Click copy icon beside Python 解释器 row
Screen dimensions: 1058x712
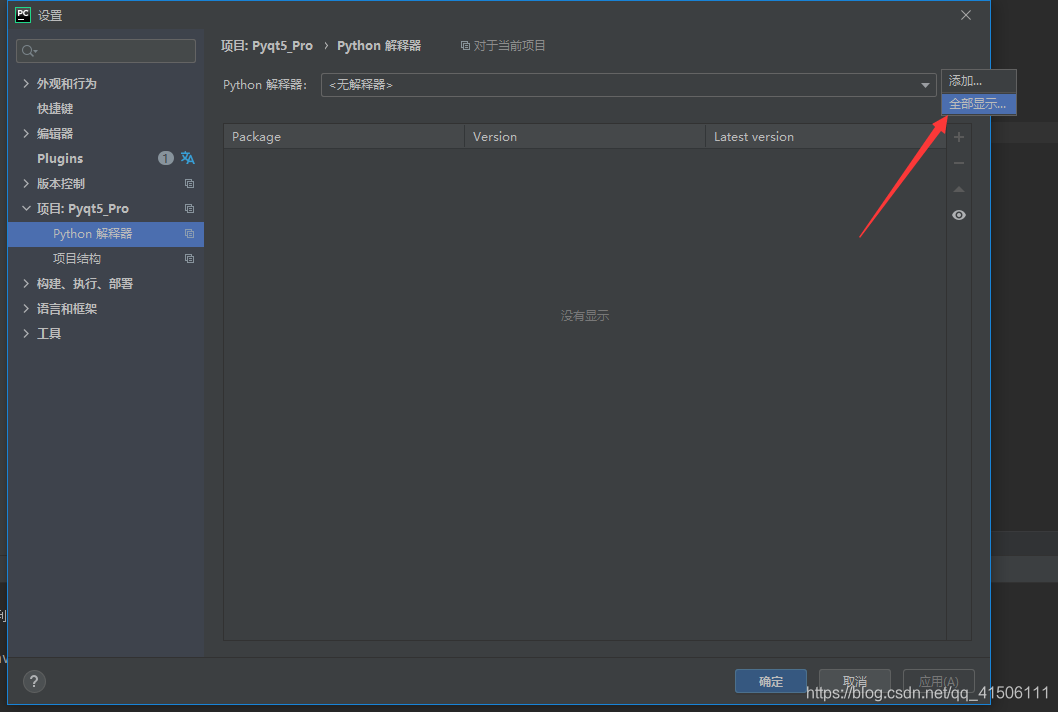190,234
